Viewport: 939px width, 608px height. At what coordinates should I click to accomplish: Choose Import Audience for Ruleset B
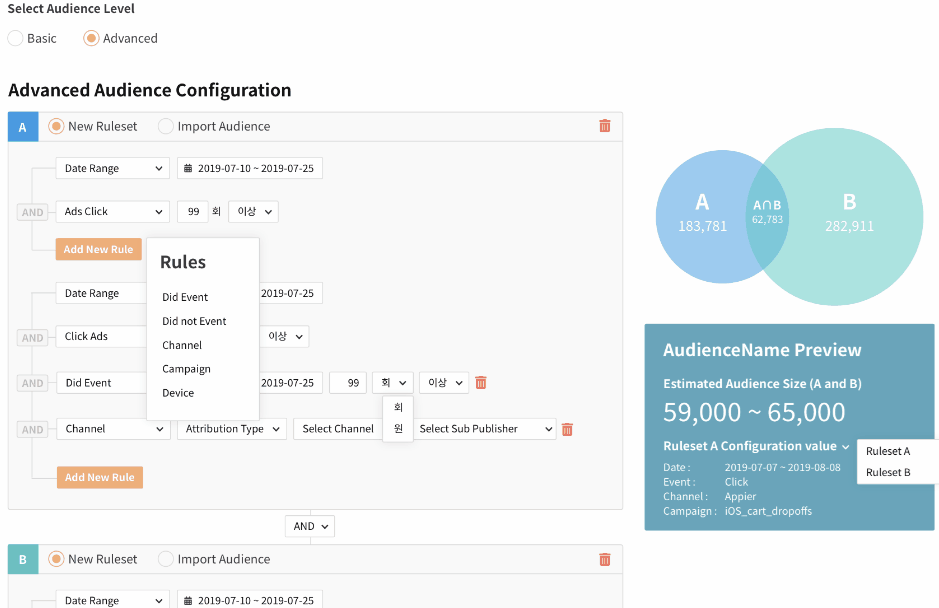point(166,560)
